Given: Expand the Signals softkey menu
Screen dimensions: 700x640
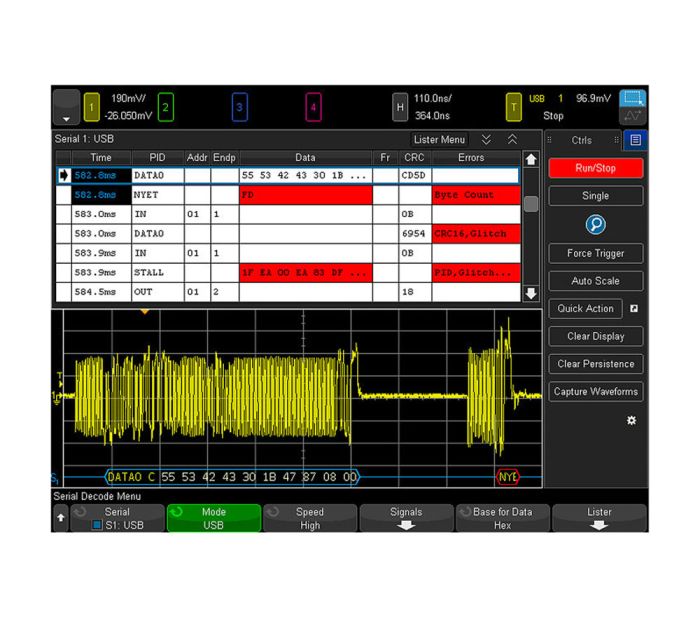Looking at the screenshot, I should tap(406, 518).
